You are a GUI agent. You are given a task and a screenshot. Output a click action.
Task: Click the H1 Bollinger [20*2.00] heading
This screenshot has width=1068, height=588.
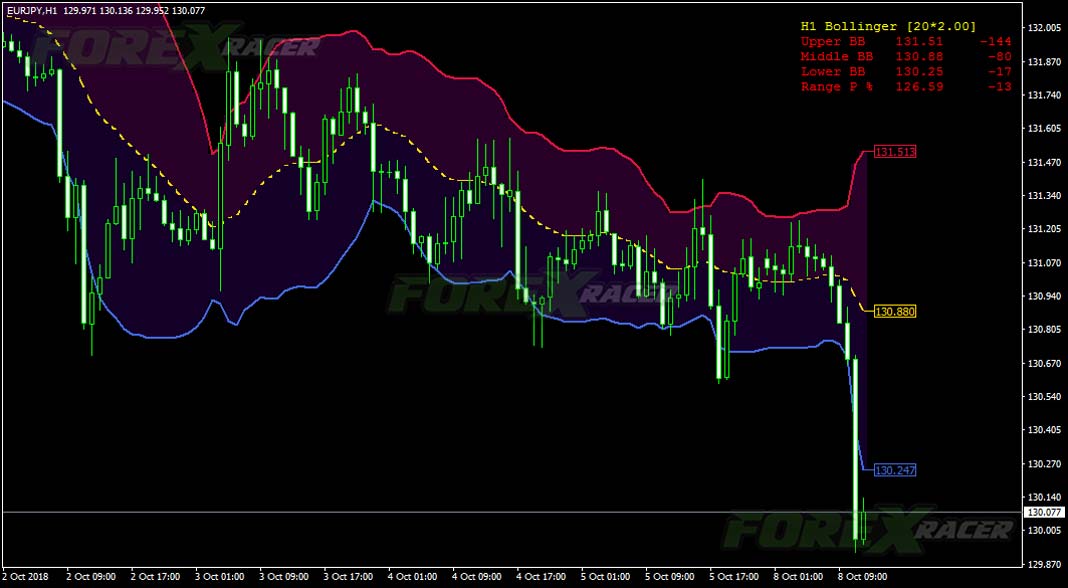(888, 27)
